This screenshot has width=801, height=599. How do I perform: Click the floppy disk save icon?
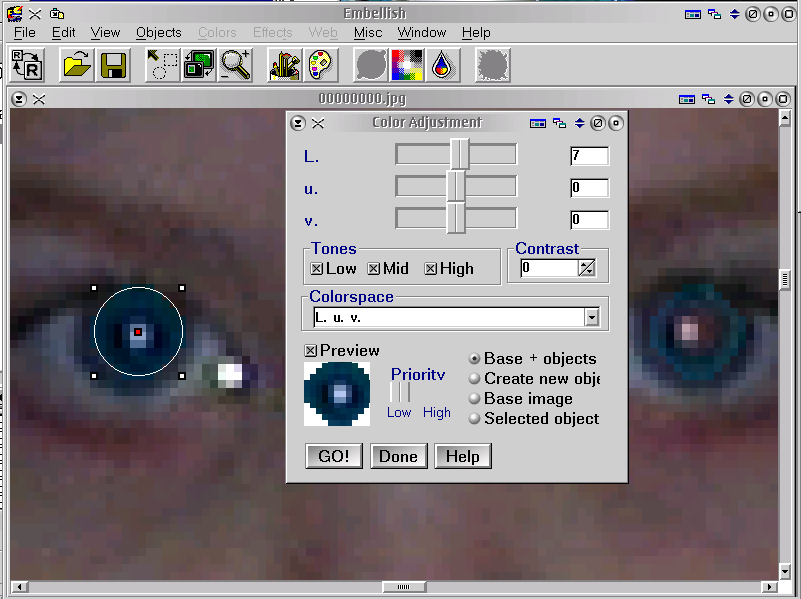[x=112, y=65]
